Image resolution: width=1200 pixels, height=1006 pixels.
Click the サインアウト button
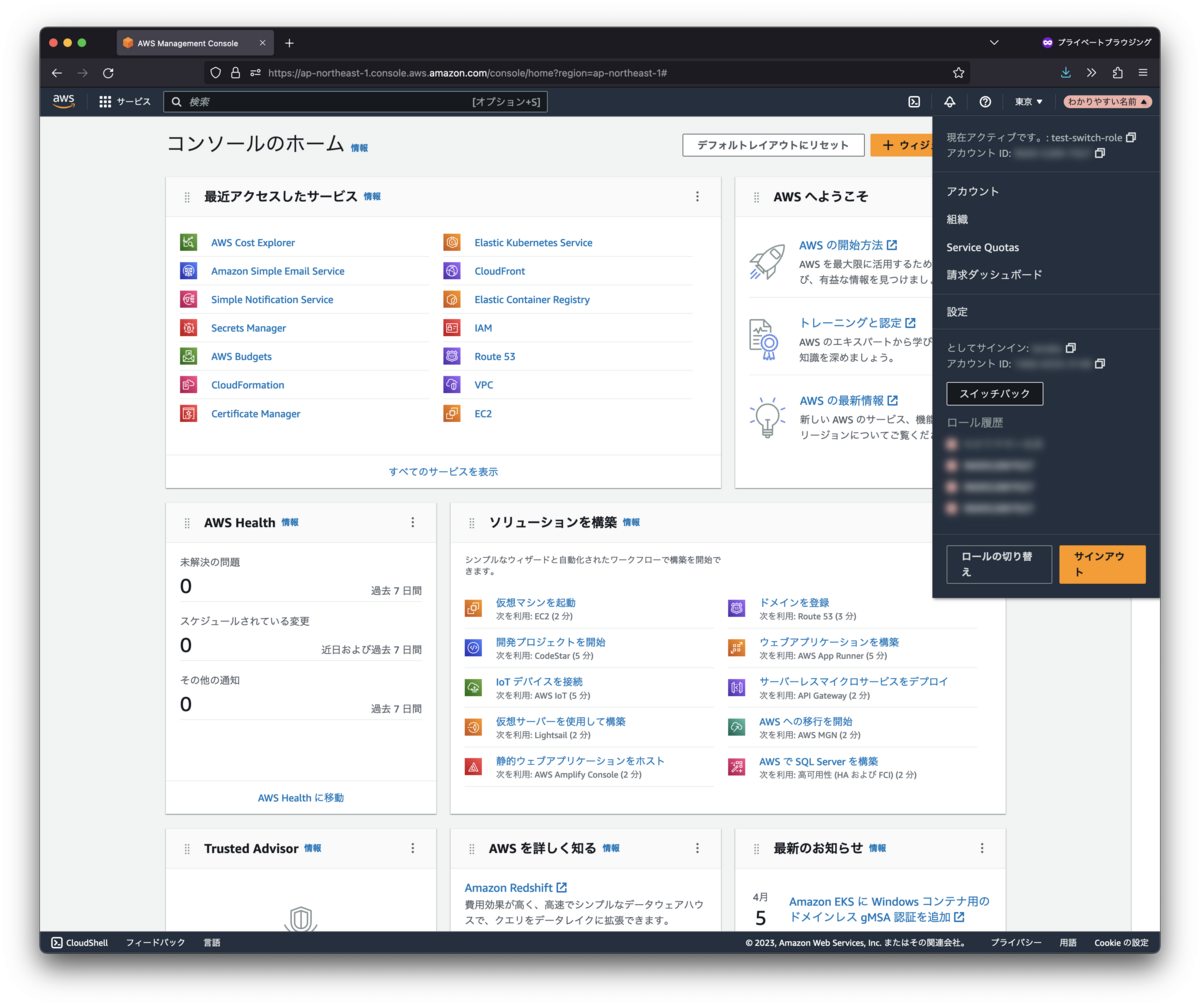(1102, 564)
